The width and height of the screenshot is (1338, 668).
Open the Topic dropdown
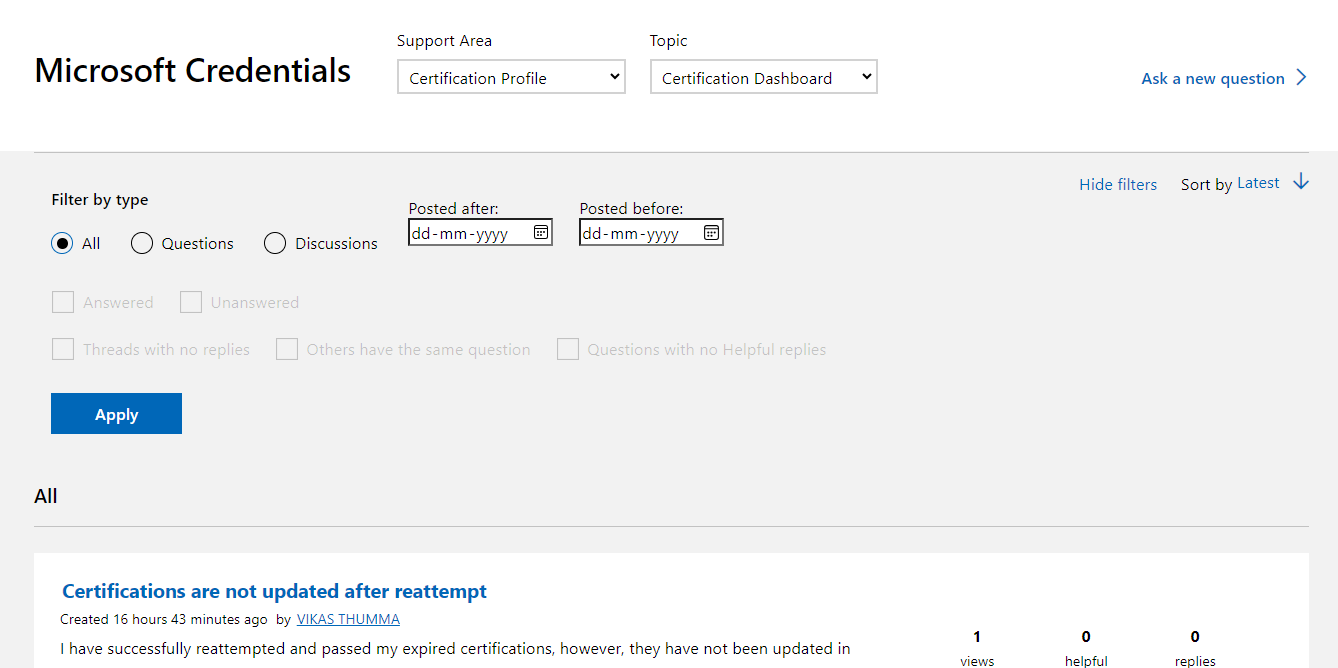tap(764, 78)
